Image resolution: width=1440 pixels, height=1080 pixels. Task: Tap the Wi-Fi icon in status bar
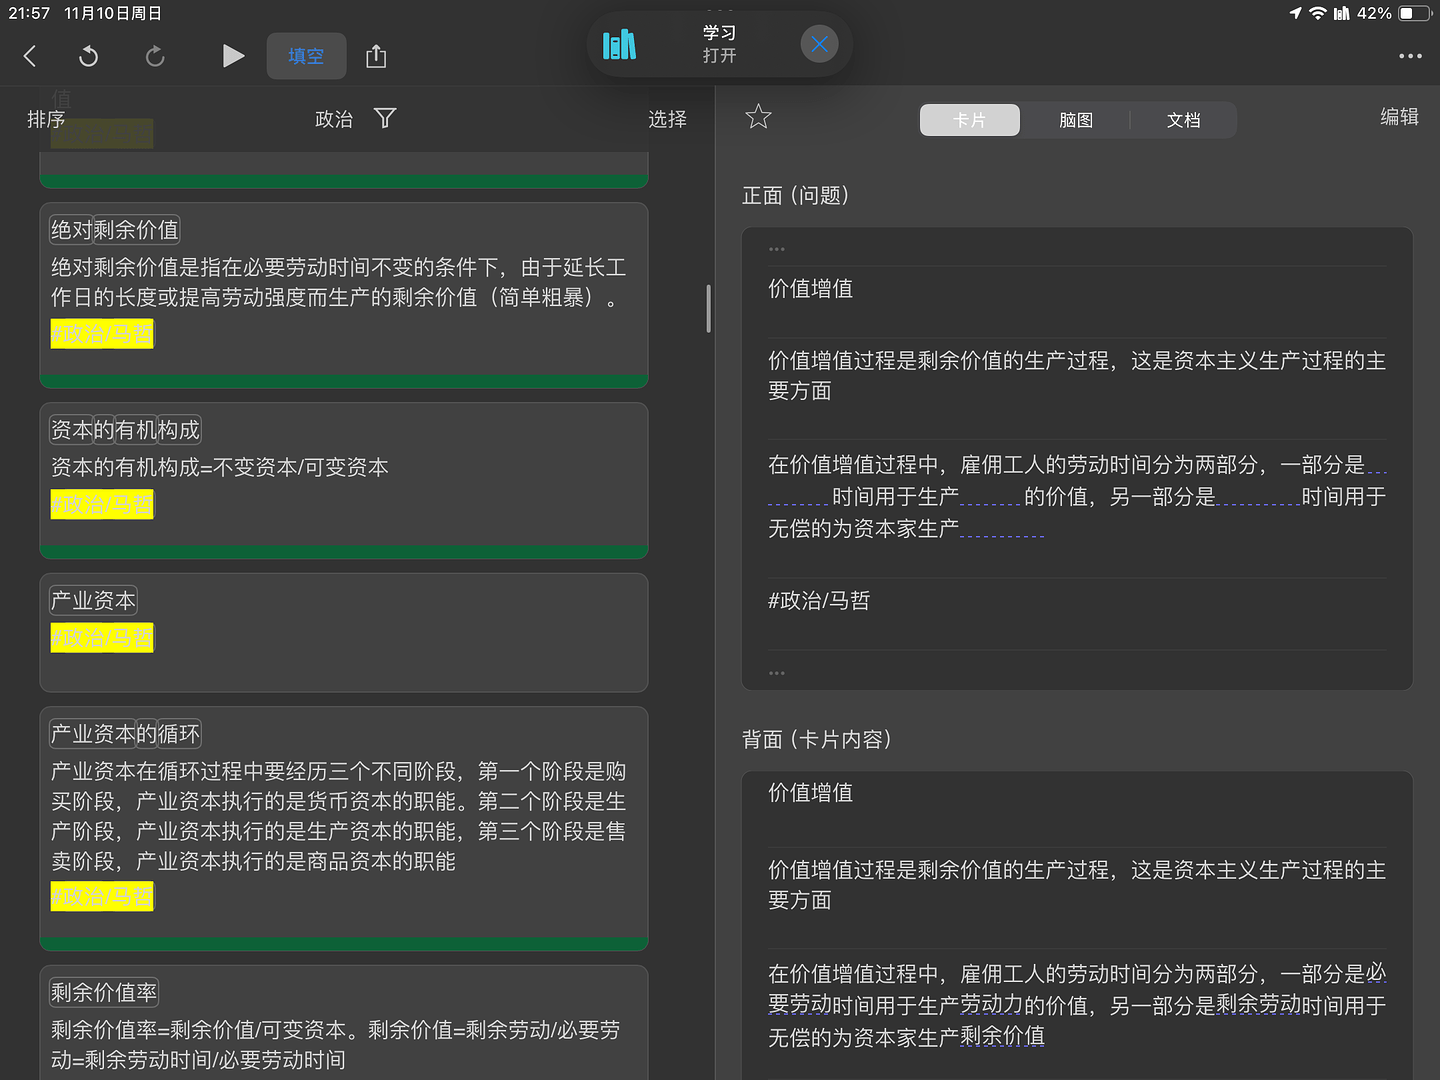tap(1318, 13)
